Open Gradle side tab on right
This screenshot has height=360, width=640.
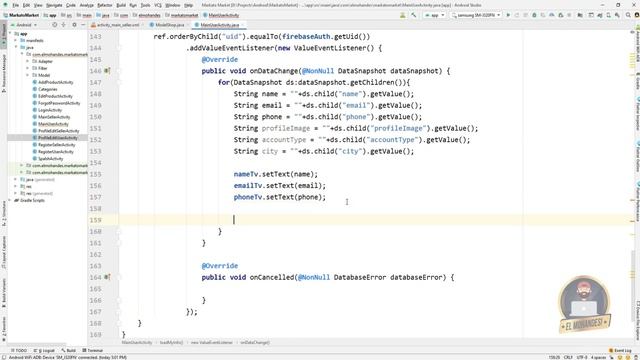[637, 82]
